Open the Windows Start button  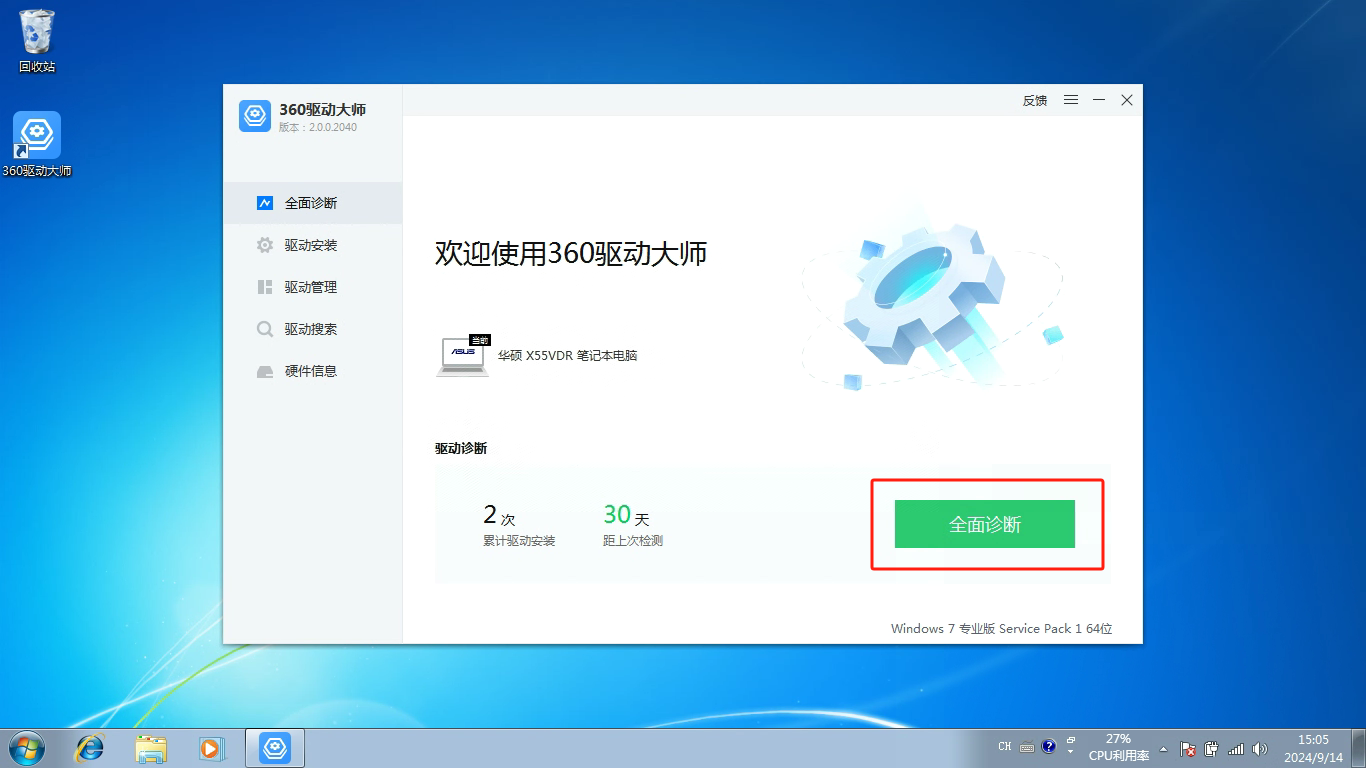click(26, 748)
